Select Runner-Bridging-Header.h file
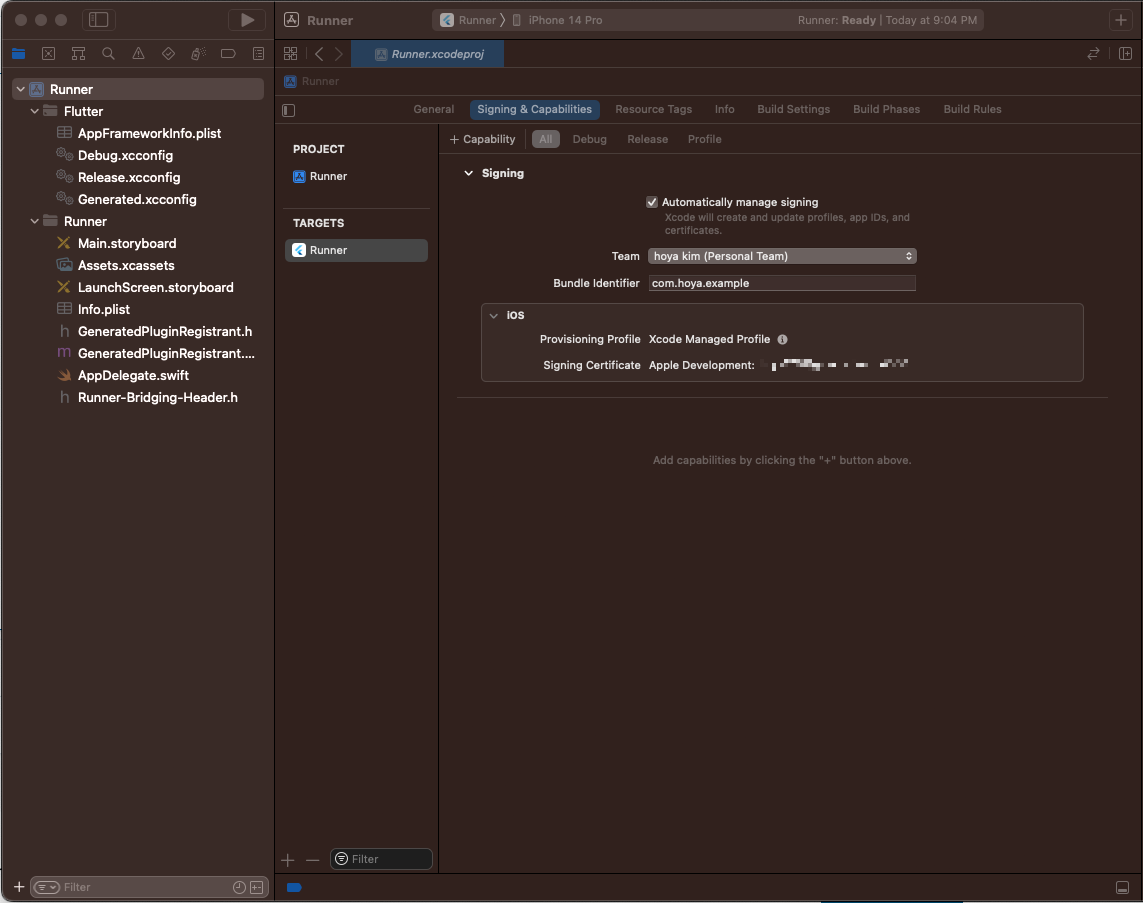1143x903 pixels. pyautogui.click(x=157, y=397)
